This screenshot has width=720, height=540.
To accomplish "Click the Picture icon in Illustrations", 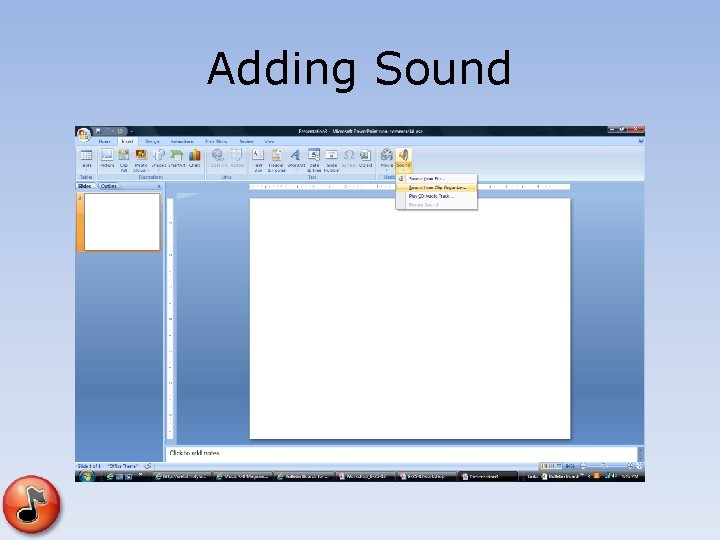I will click(x=107, y=155).
